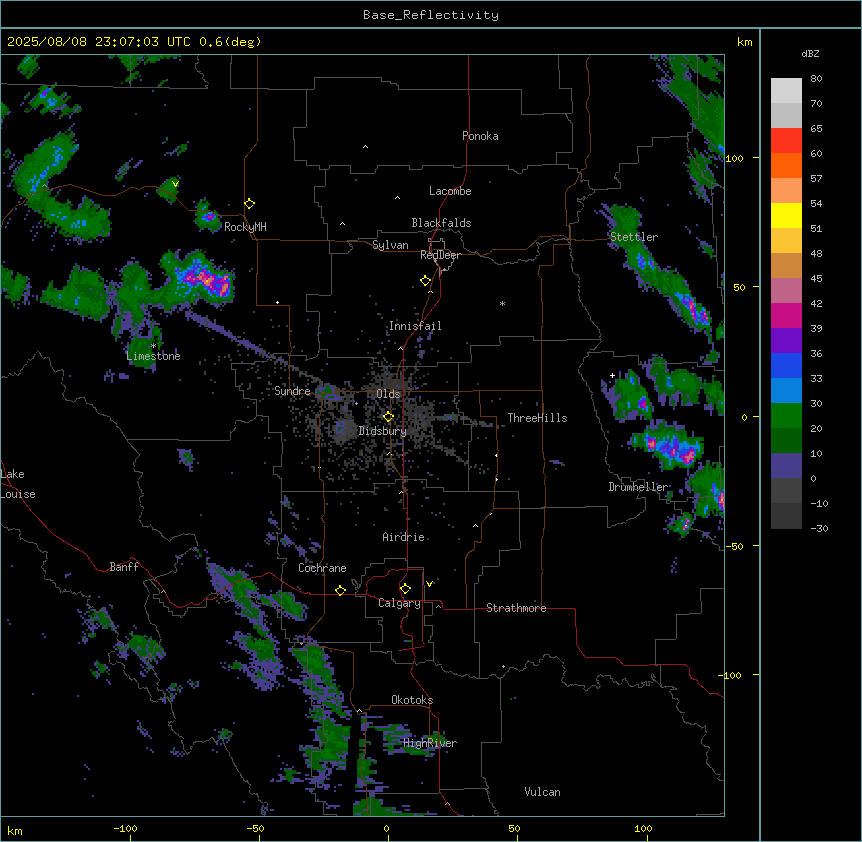
Task: Click the yellow diamond marker near RockyMH
Action: (249, 204)
